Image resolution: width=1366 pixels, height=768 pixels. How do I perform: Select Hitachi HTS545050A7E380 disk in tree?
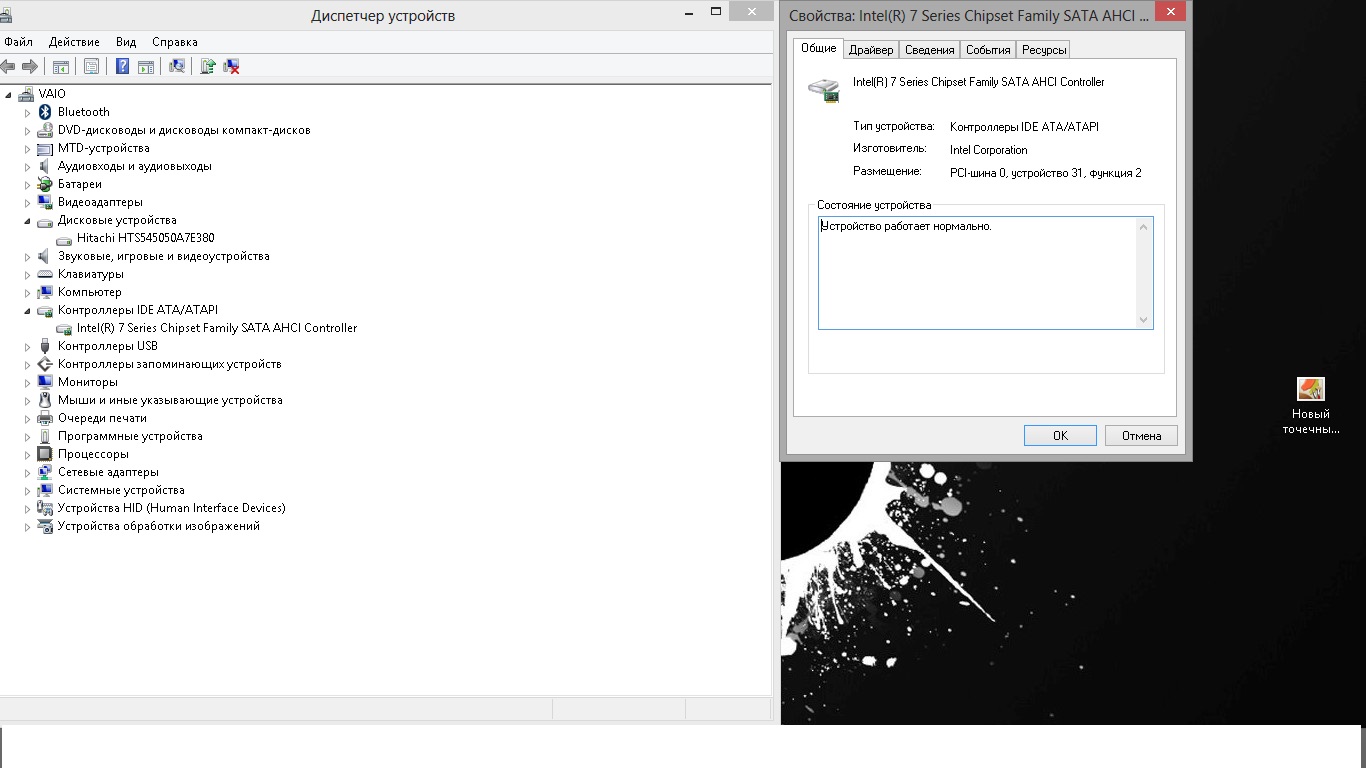pyautogui.click(x=145, y=238)
